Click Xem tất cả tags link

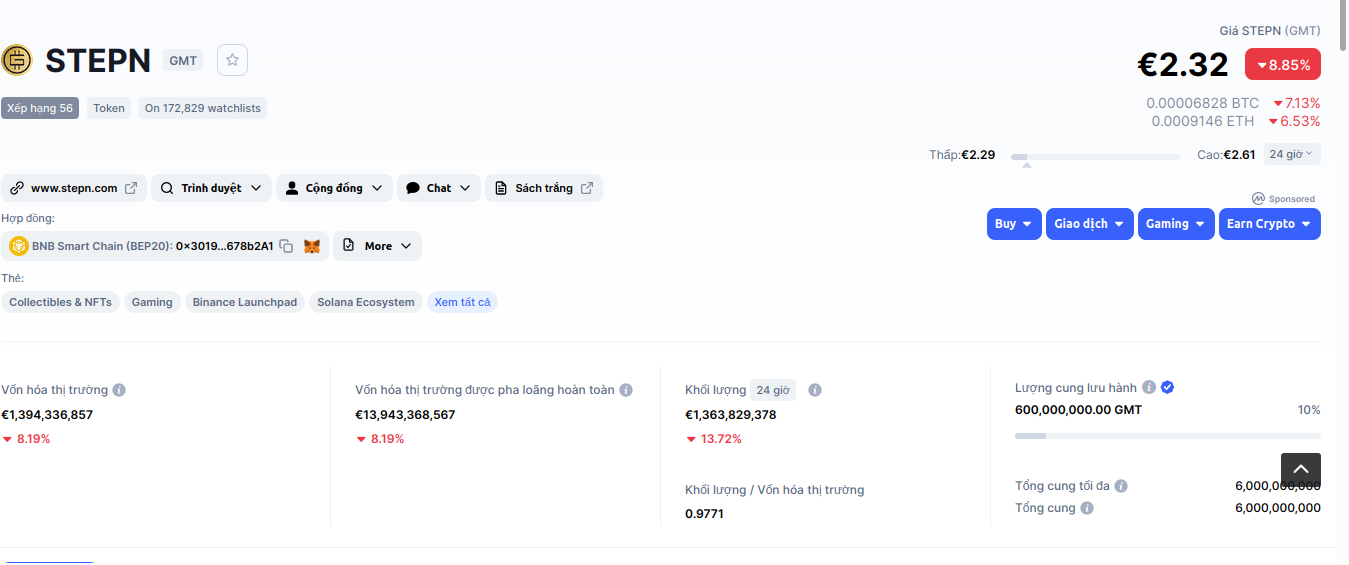pos(462,302)
